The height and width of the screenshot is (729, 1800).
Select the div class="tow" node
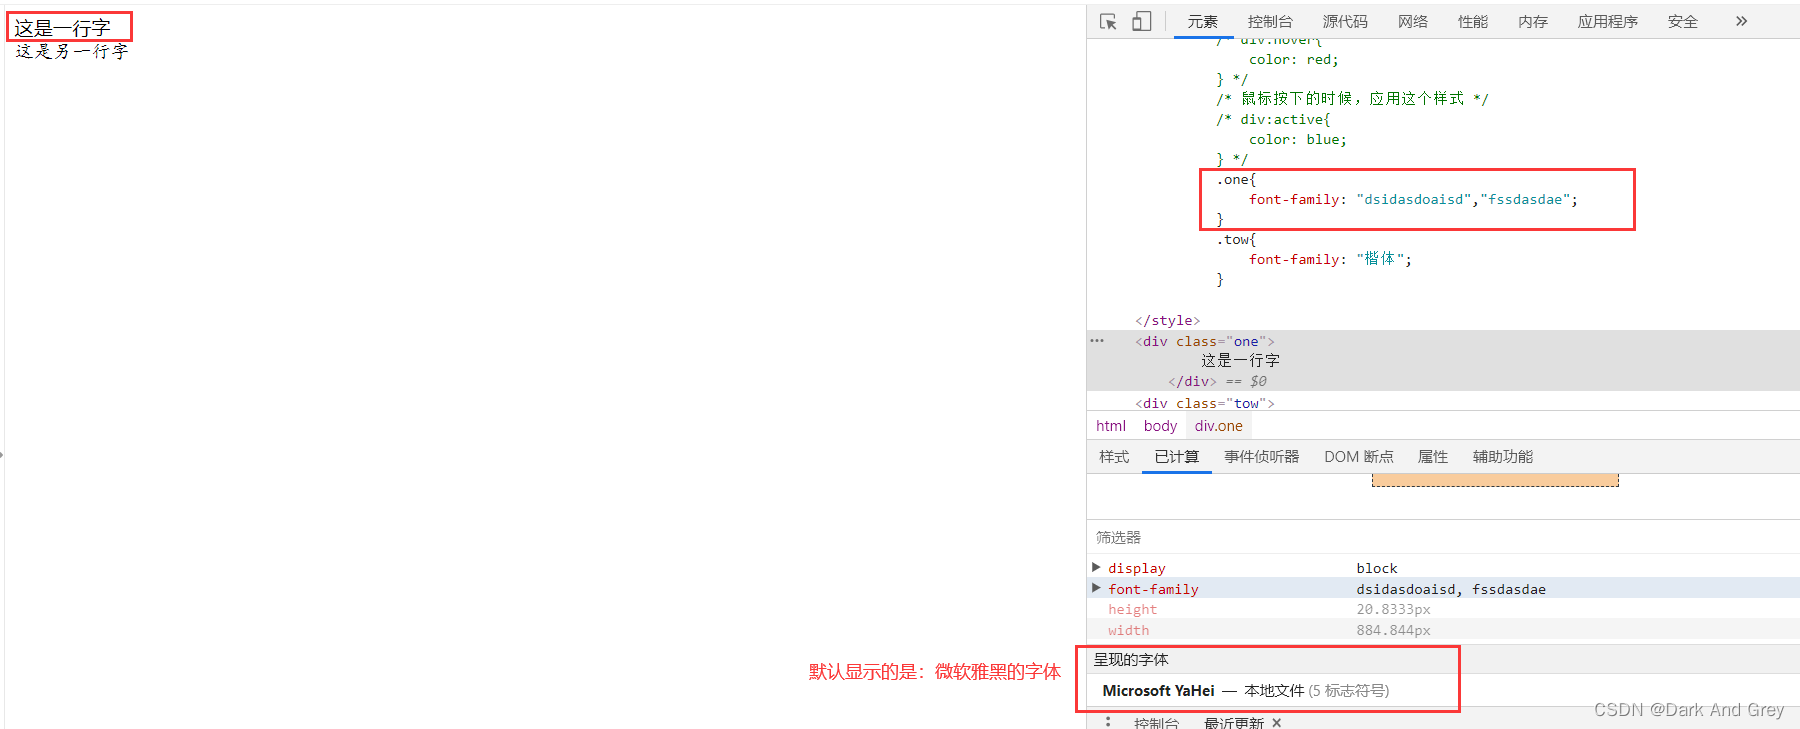point(1205,403)
